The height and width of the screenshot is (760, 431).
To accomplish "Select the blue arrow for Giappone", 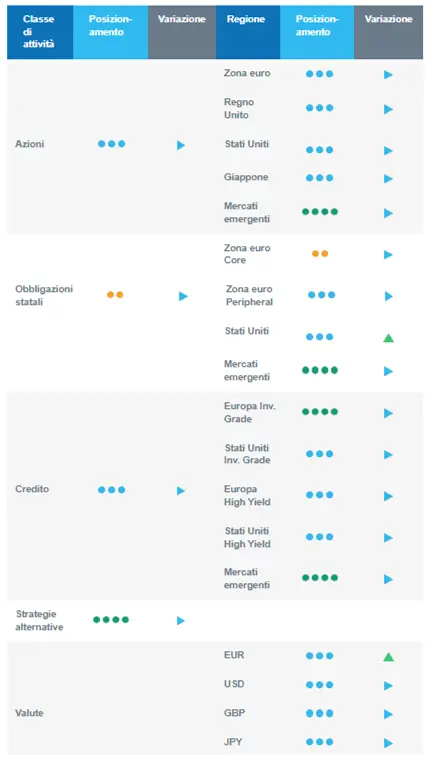I will pos(388,179).
